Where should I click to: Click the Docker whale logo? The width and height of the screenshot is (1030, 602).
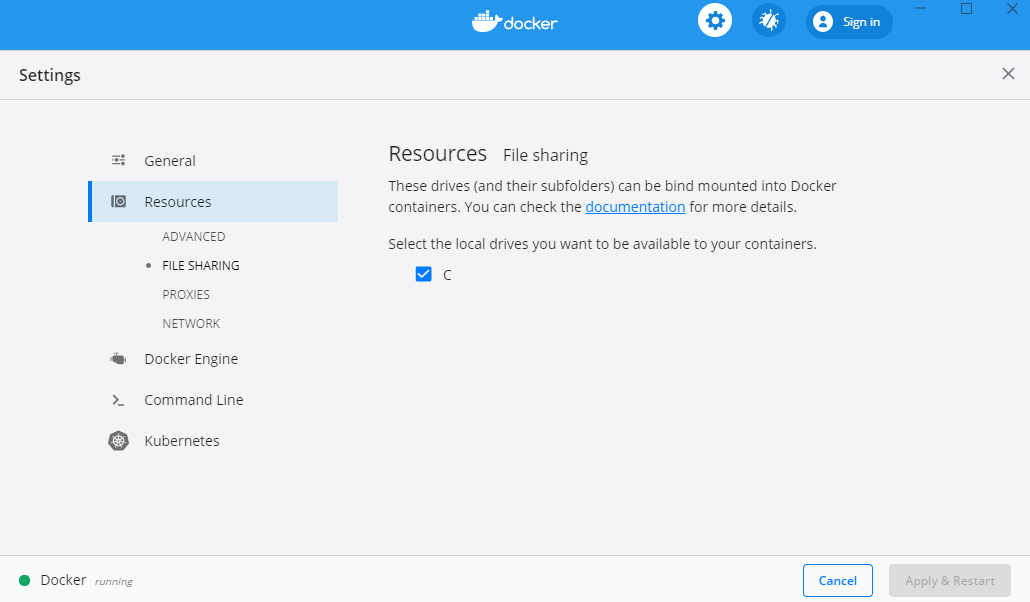click(487, 22)
